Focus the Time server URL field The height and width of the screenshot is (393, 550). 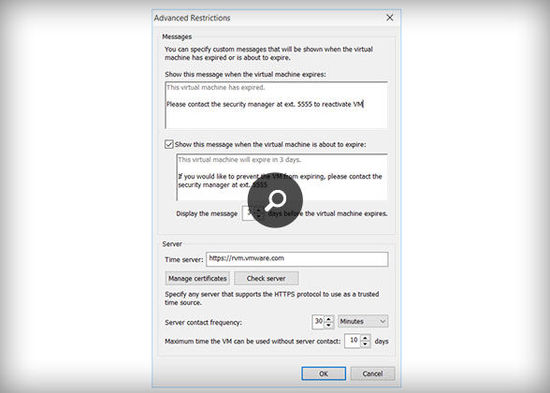click(297, 259)
